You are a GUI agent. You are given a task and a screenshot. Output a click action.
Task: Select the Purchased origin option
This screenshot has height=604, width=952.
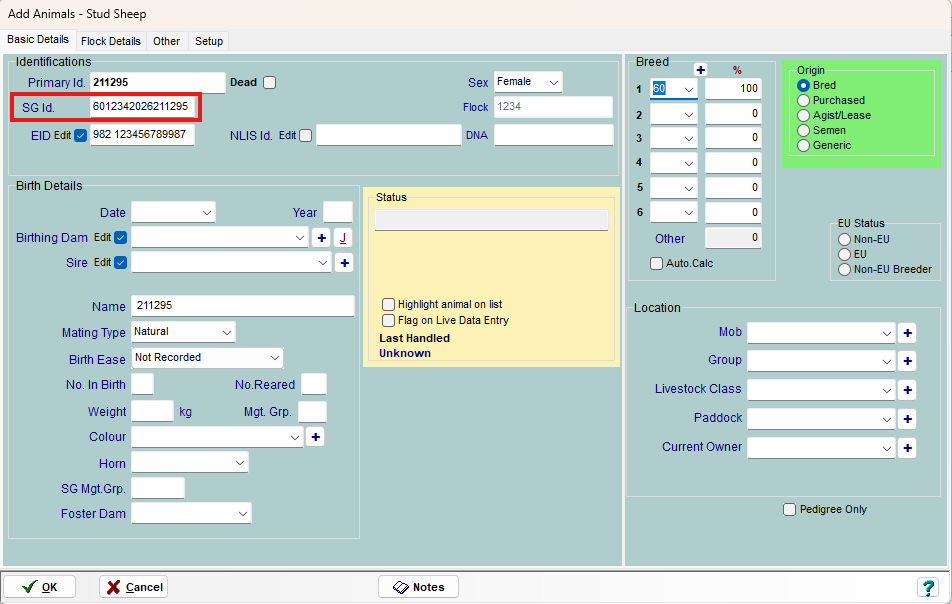tap(803, 100)
